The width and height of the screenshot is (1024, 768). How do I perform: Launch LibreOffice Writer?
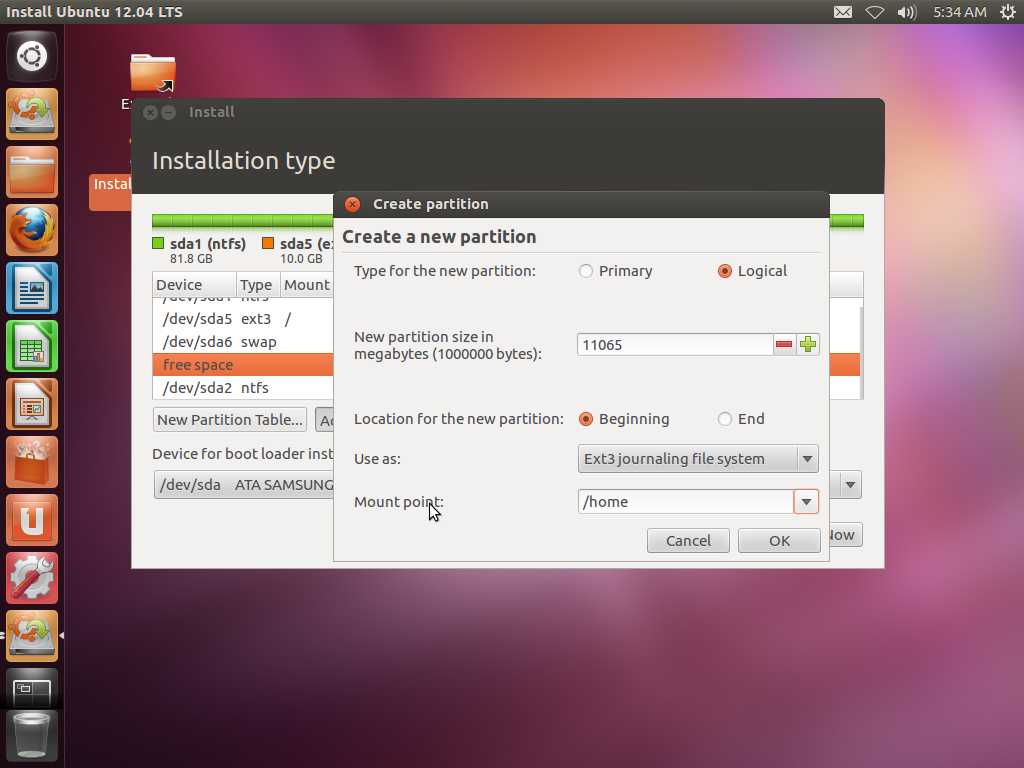(x=31, y=288)
